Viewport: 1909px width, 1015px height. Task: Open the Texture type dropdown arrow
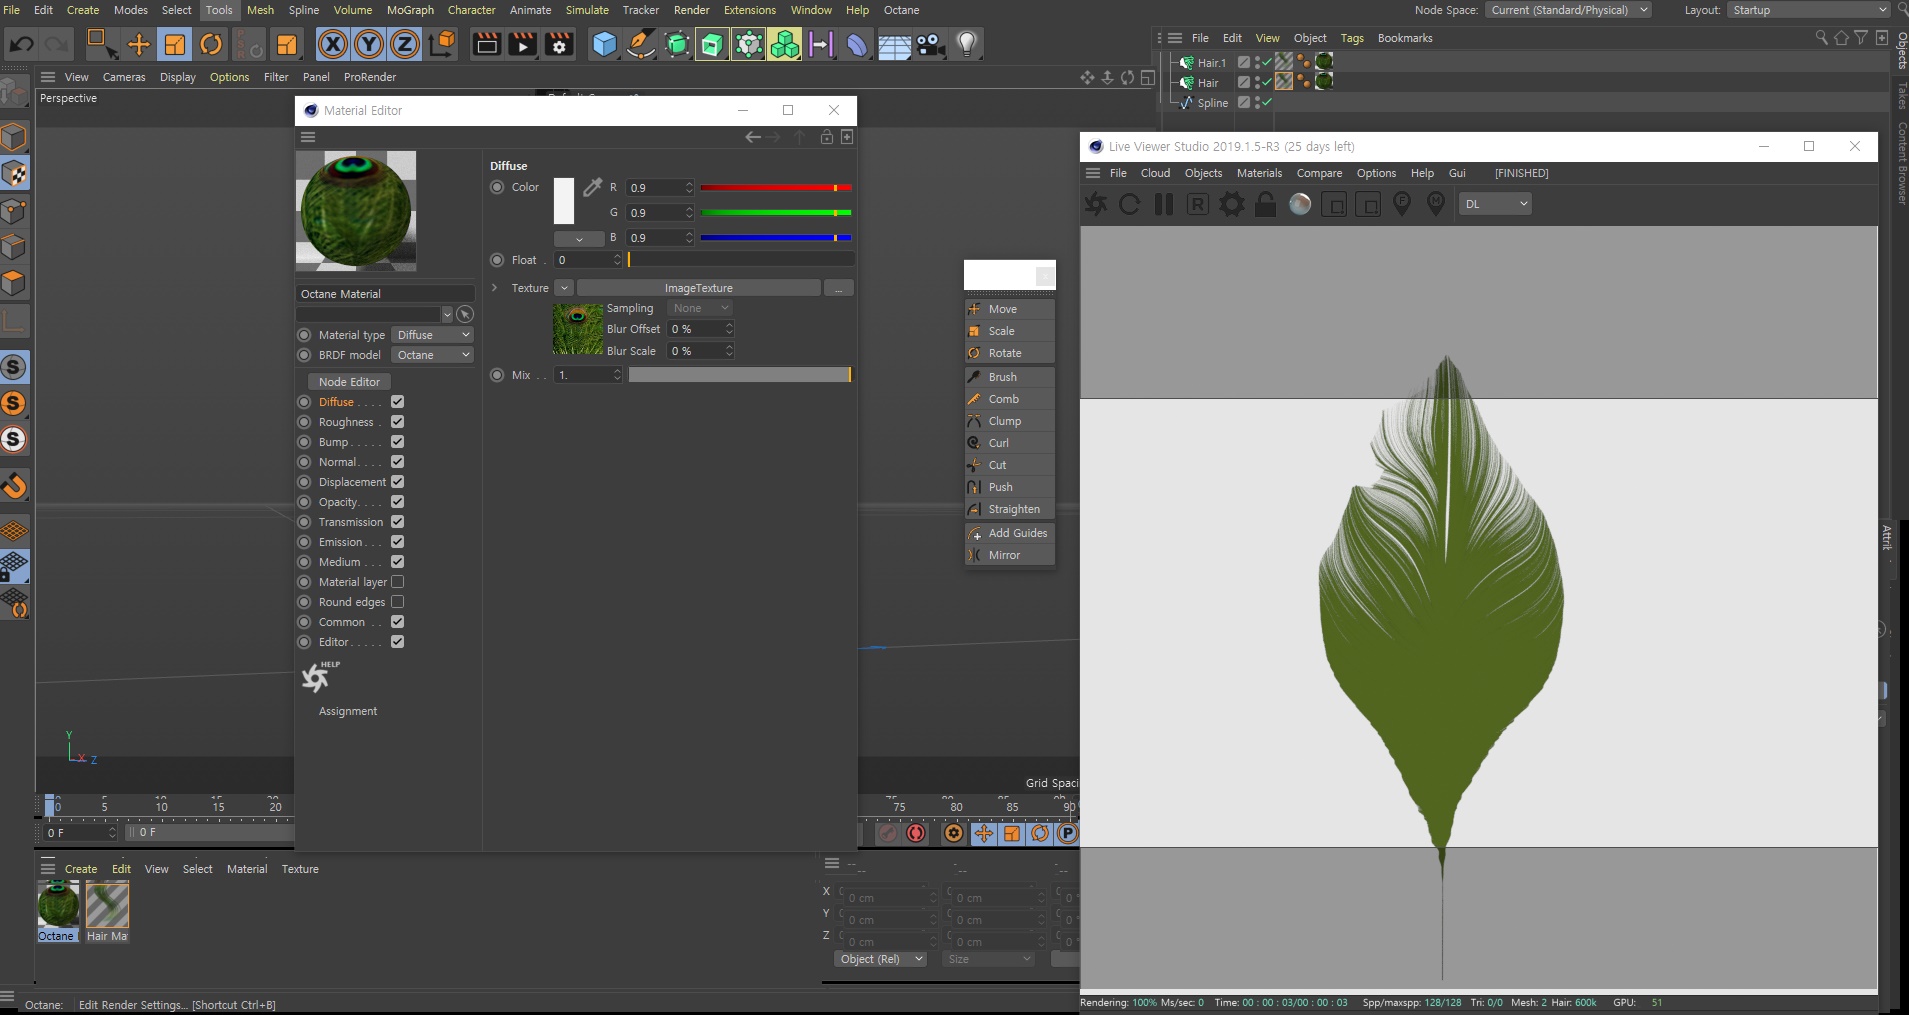564,288
